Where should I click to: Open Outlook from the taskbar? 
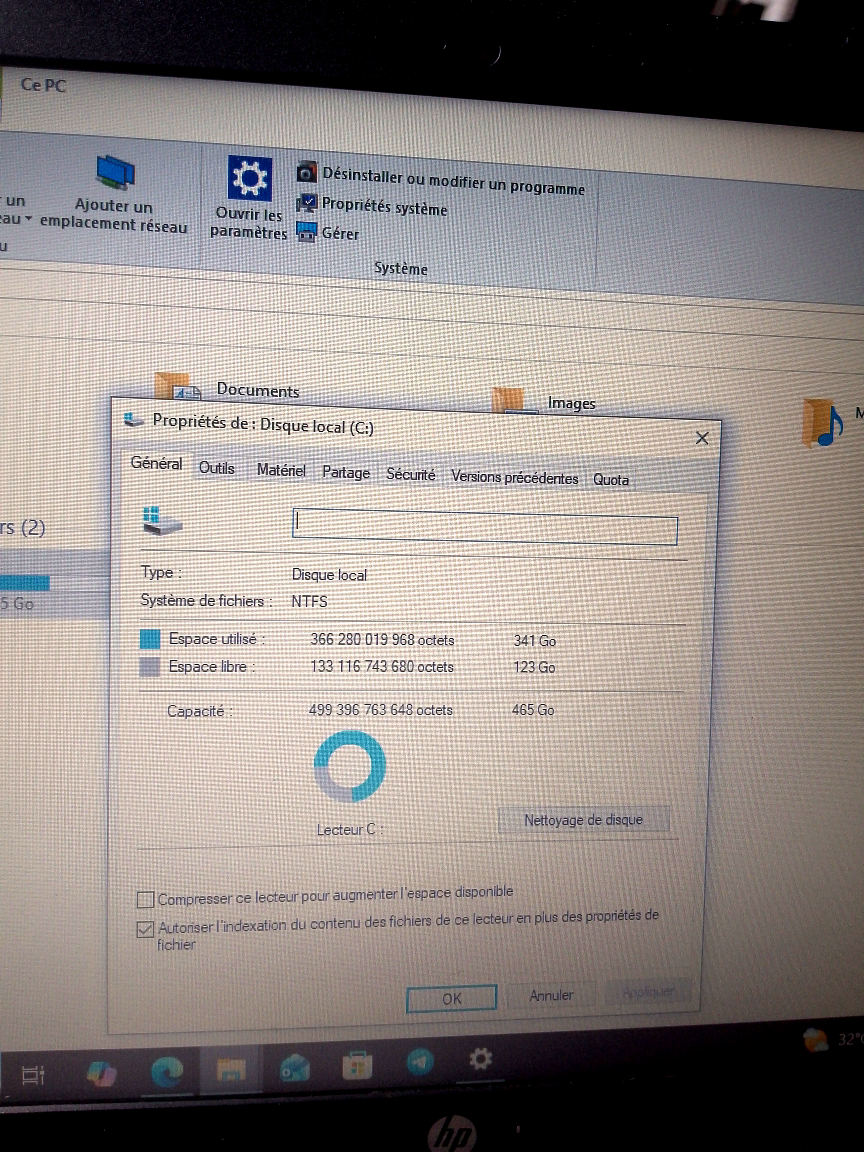294,1068
